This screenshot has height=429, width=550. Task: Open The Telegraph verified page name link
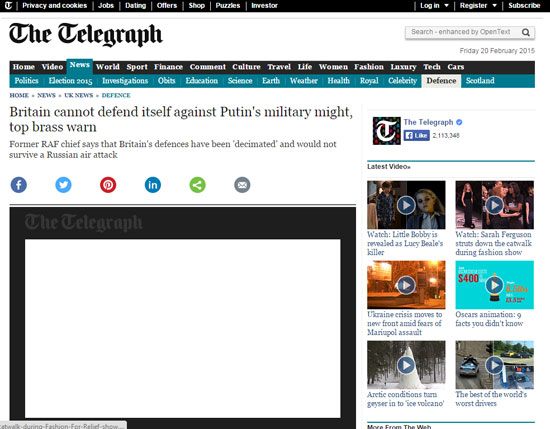429,122
